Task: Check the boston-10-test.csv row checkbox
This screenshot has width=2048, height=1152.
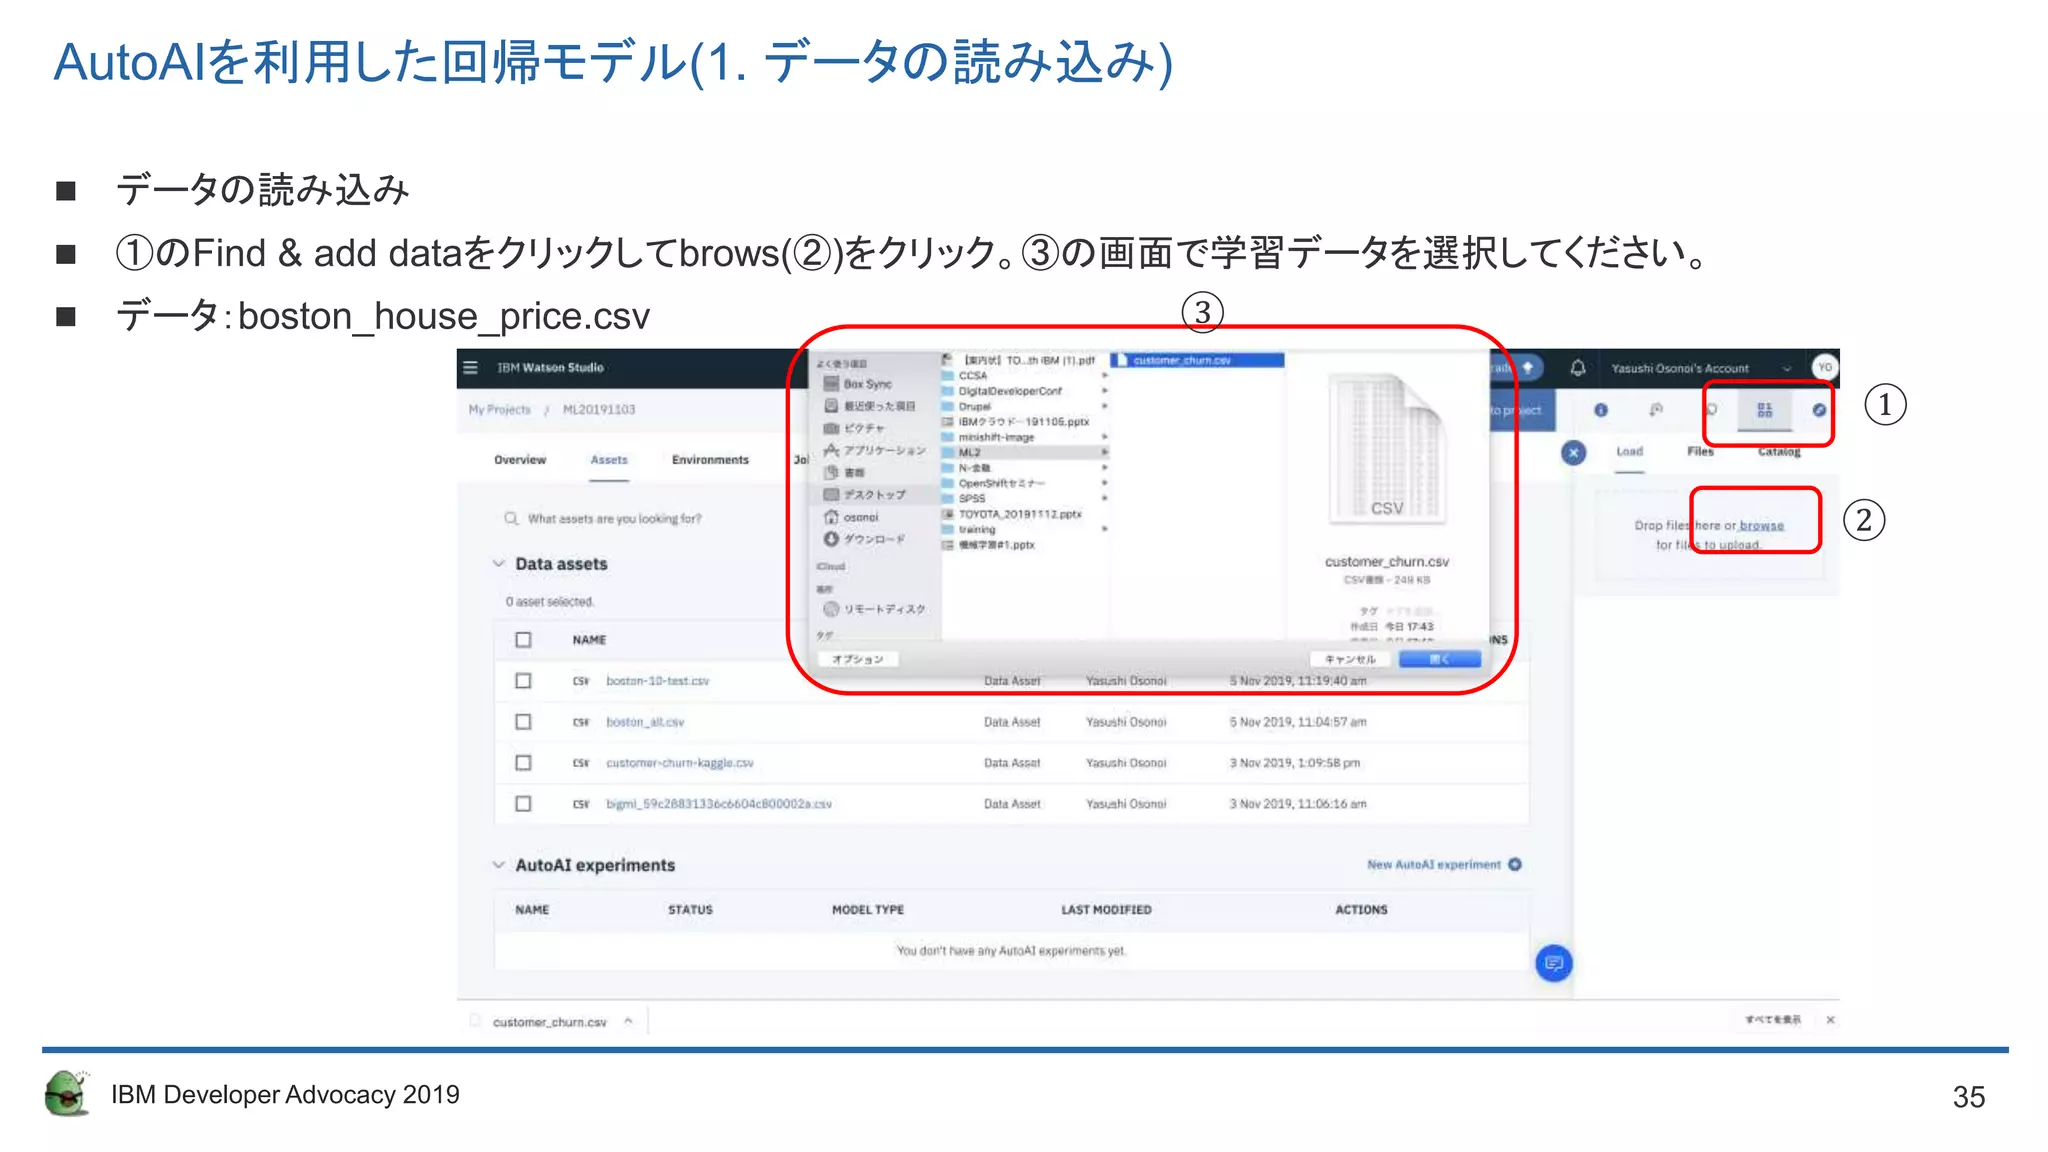Action: tap(523, 681)
